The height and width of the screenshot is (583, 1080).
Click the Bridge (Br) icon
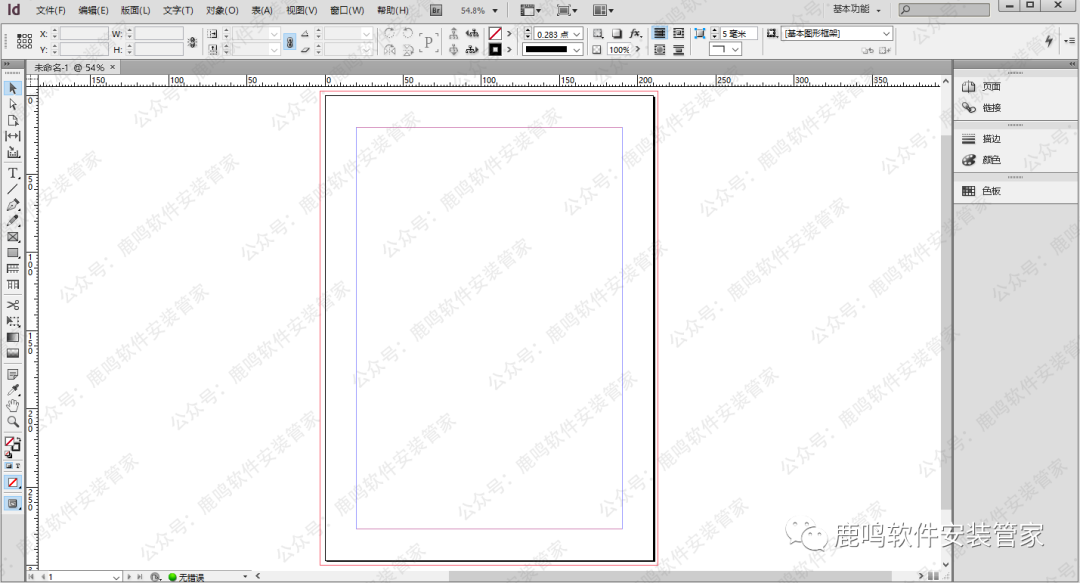436,10
